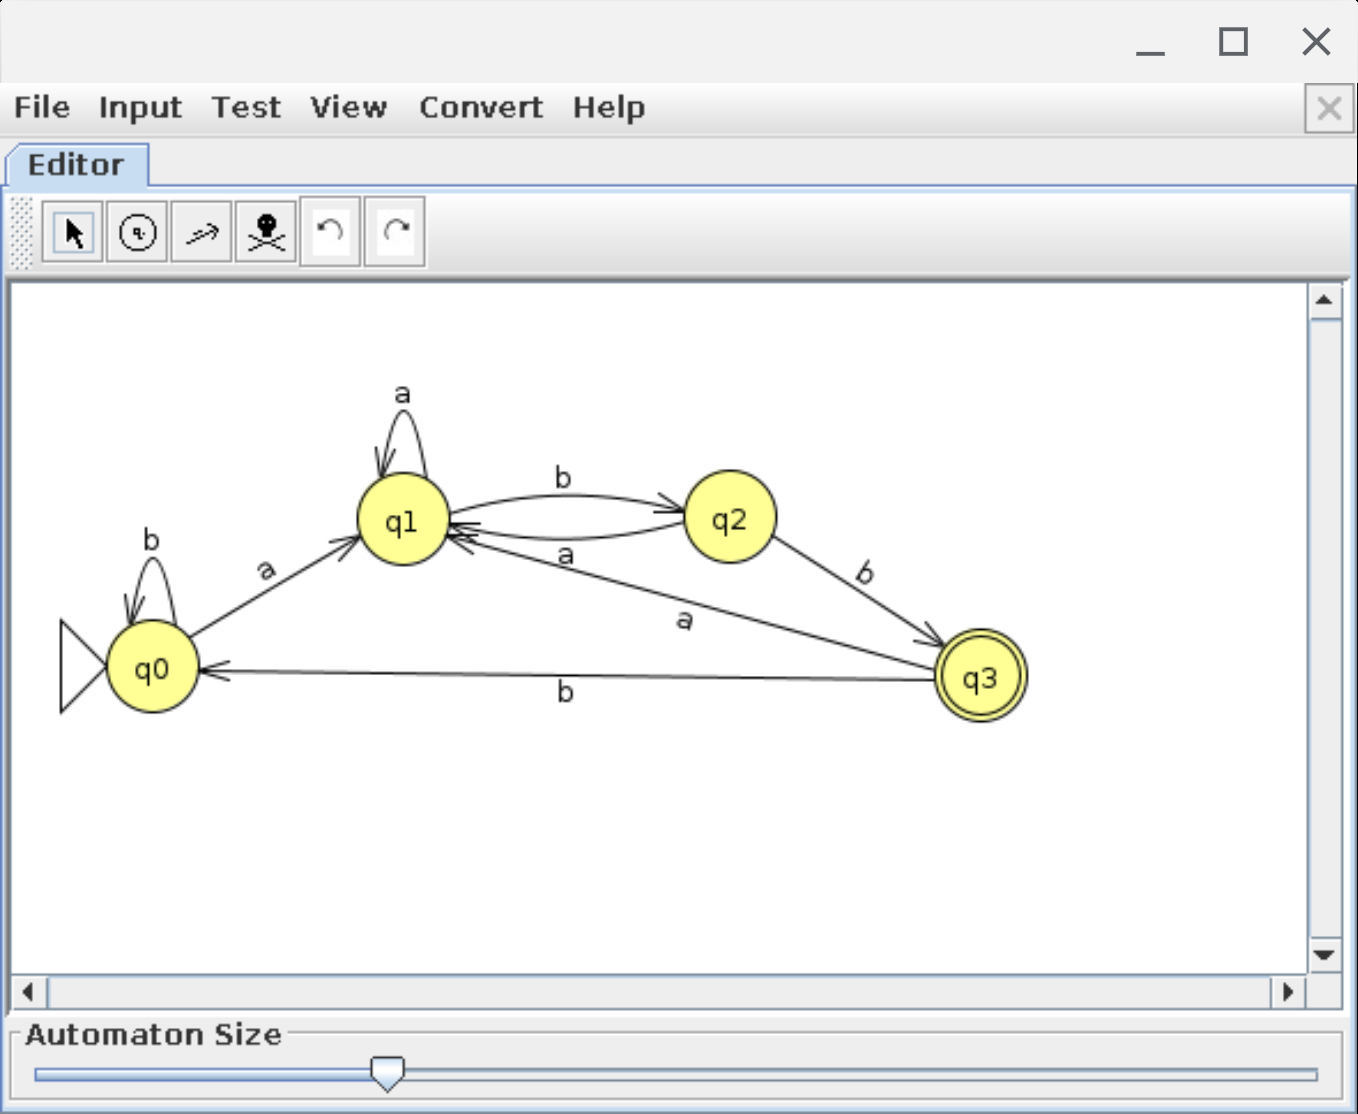1358x1114 pixels.
Task: Close the Editor tab with X icon
Action: click(x=1328, y=108)
